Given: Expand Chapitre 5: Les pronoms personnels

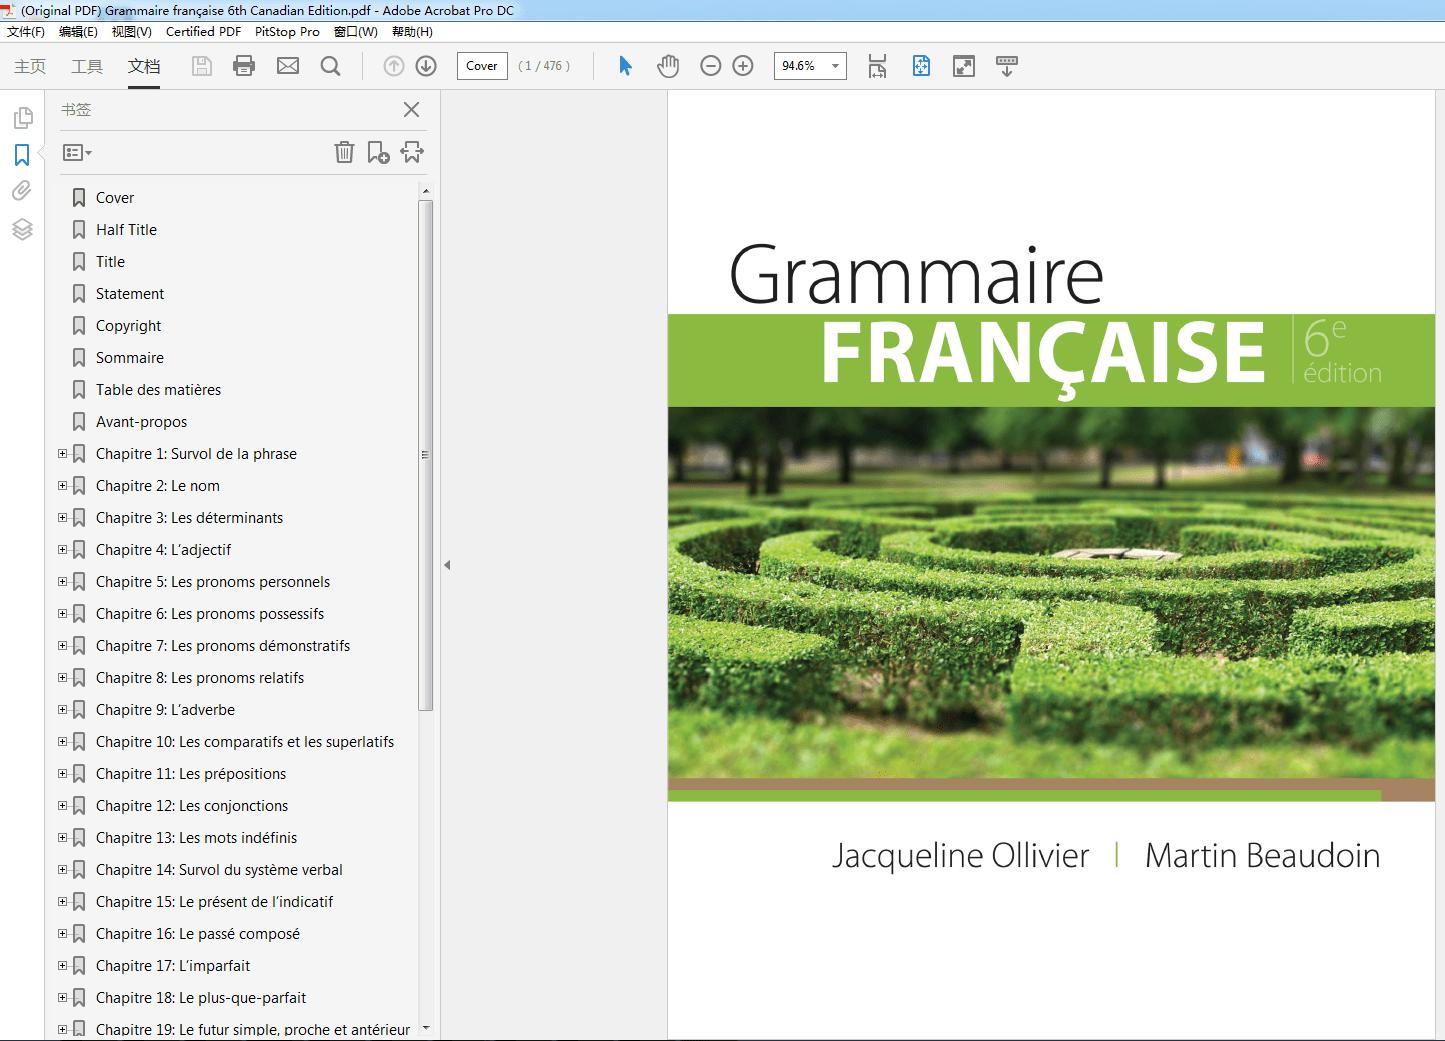Looking at the screenshot, I should [x=62, y=582].
